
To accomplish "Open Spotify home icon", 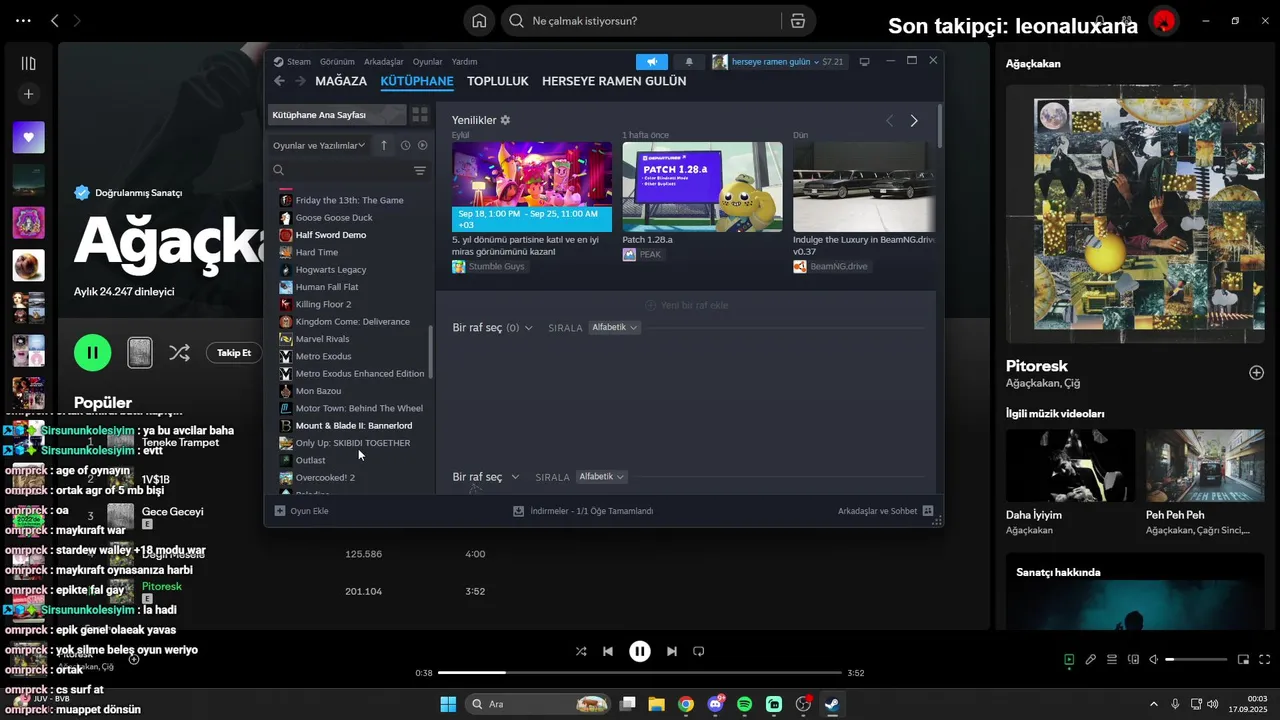I will pos(479,21).
